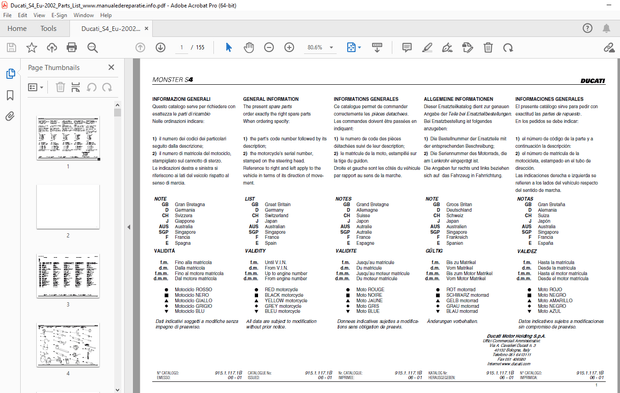Zoom in with plus button
Screen dimensions: 620x393
tap(289, 47)
